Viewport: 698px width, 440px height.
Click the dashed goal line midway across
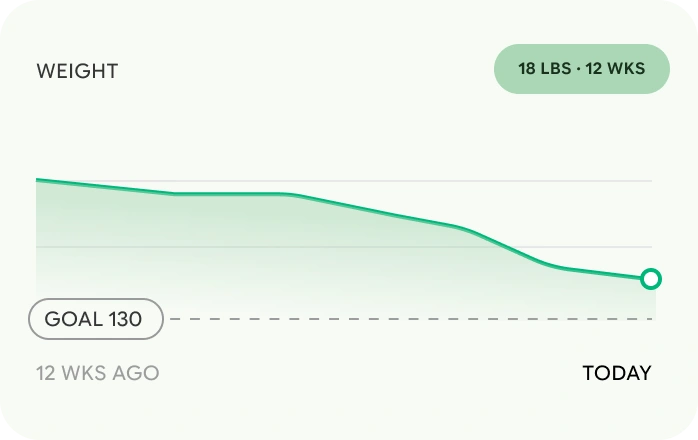tap(412, 319)
